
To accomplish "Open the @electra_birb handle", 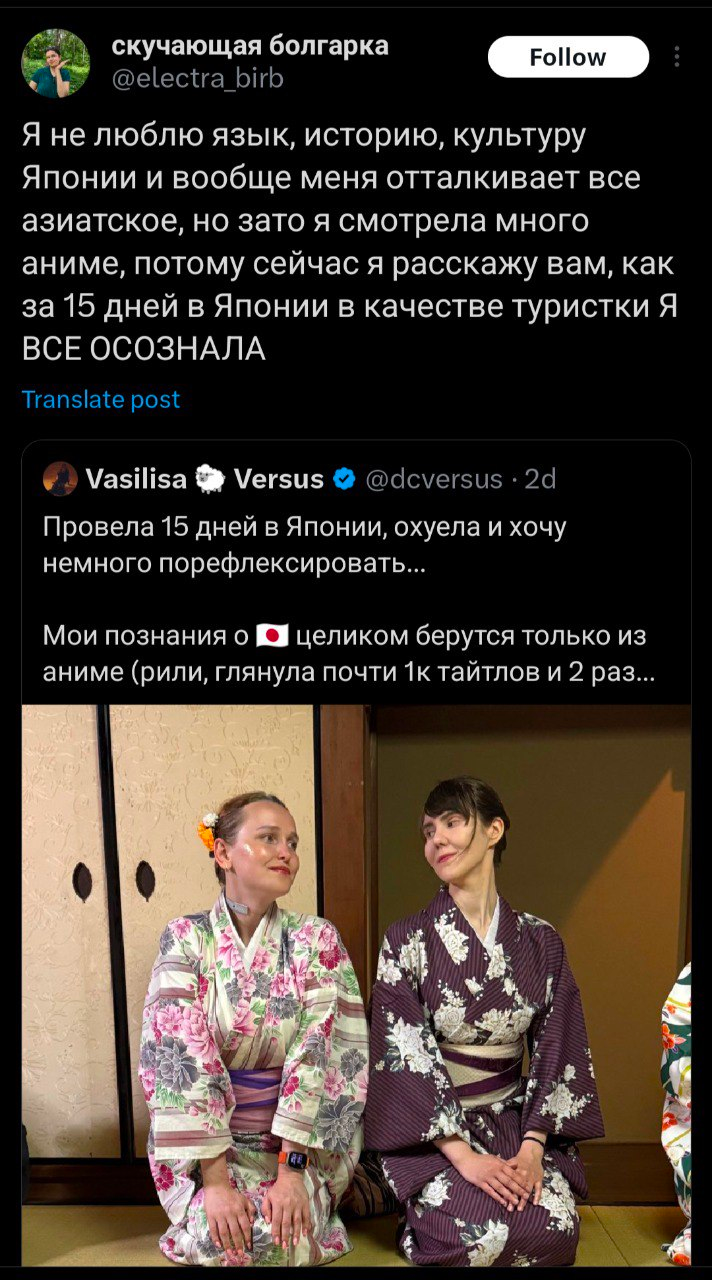I will click(197, 77).
